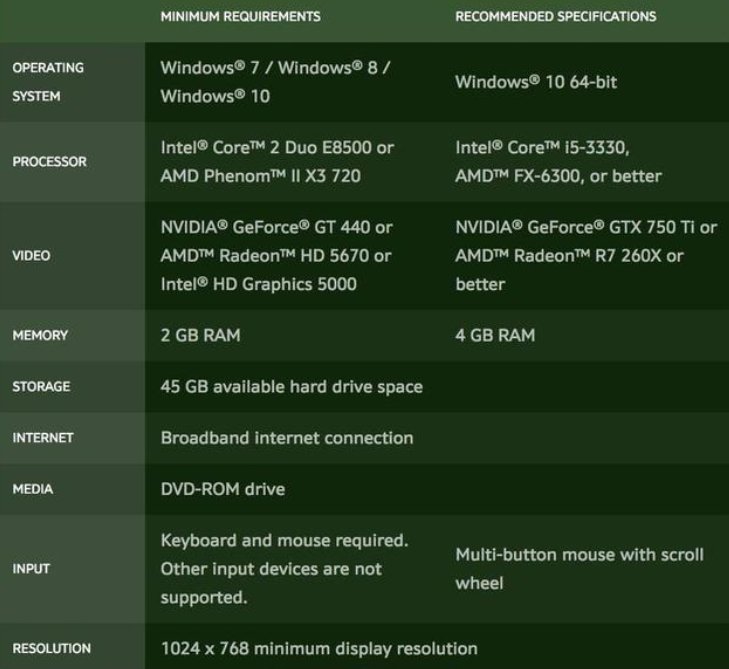The image size is (729, 669).
Task: Select the Video row label
Action: point(31,256)
